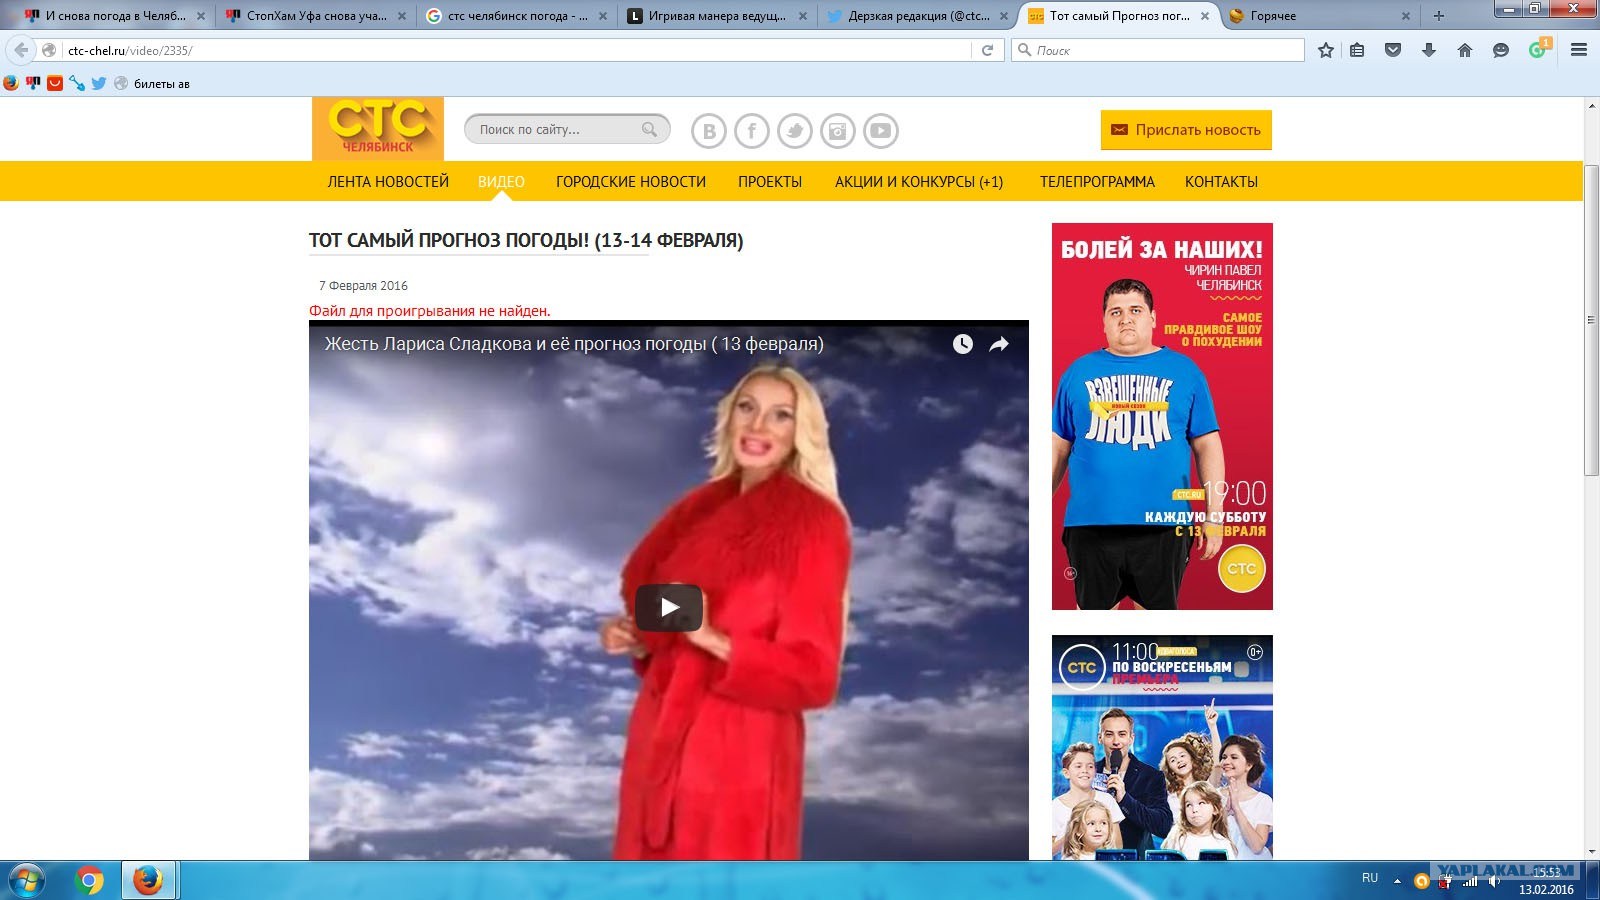Viewport: 1600px width, 900px height.
Task: Select ЛЕНТА НОВОСТЕЙ menu item
Action: (388, 182)
